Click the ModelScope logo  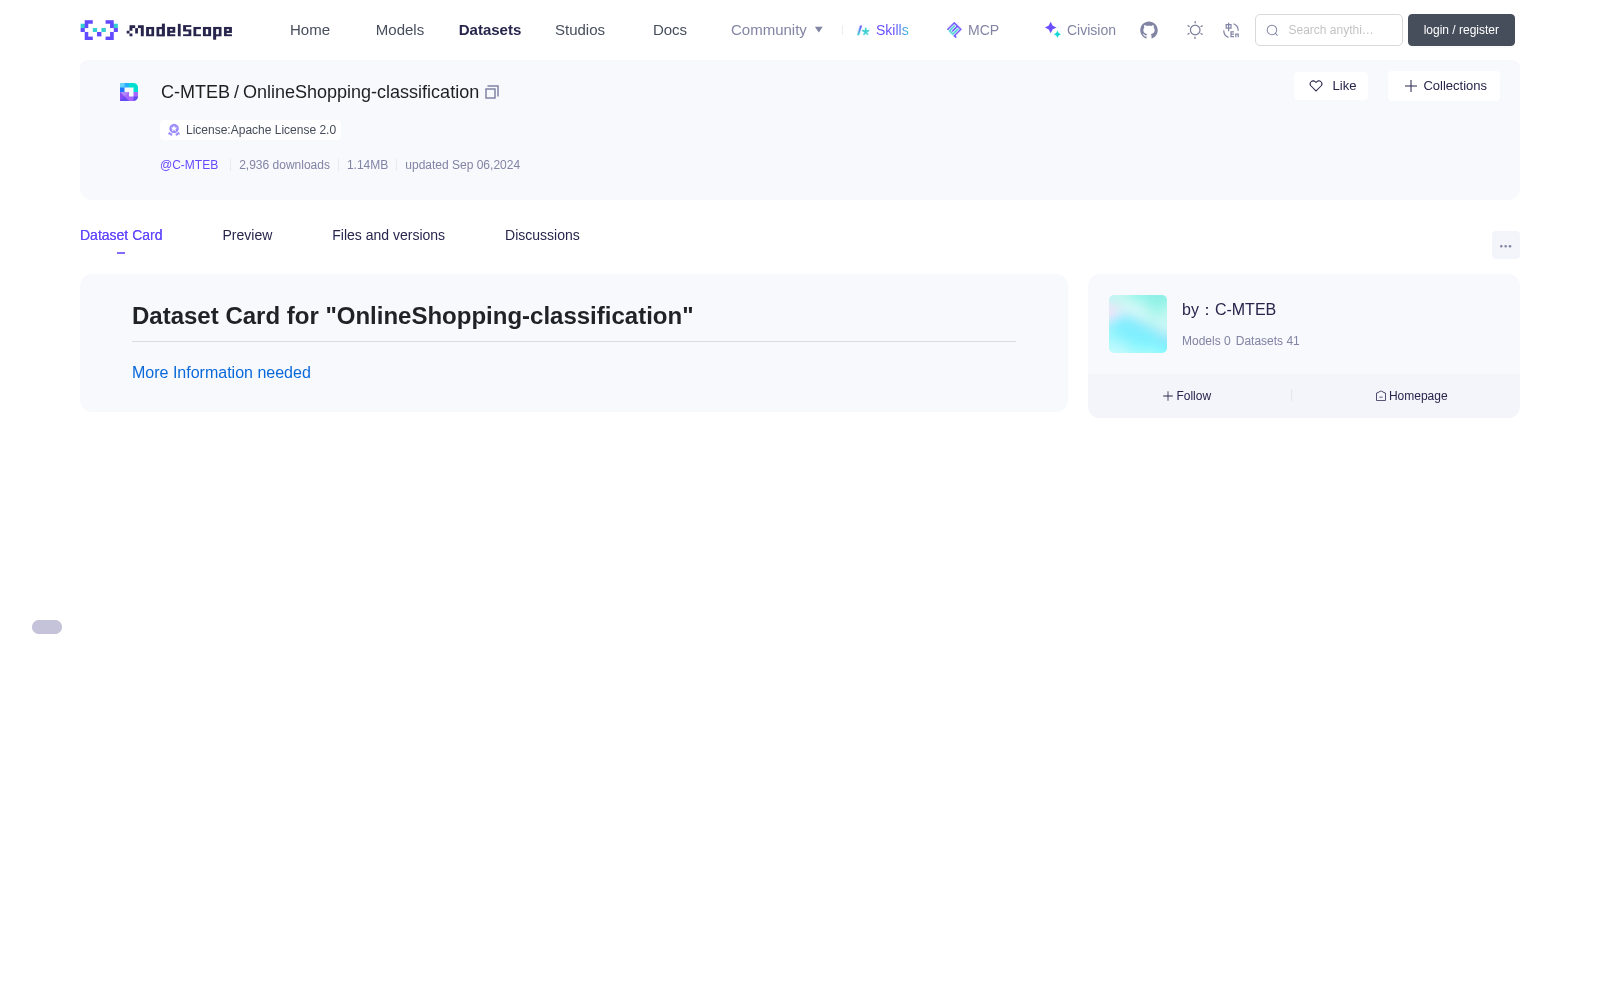point(156,30)
